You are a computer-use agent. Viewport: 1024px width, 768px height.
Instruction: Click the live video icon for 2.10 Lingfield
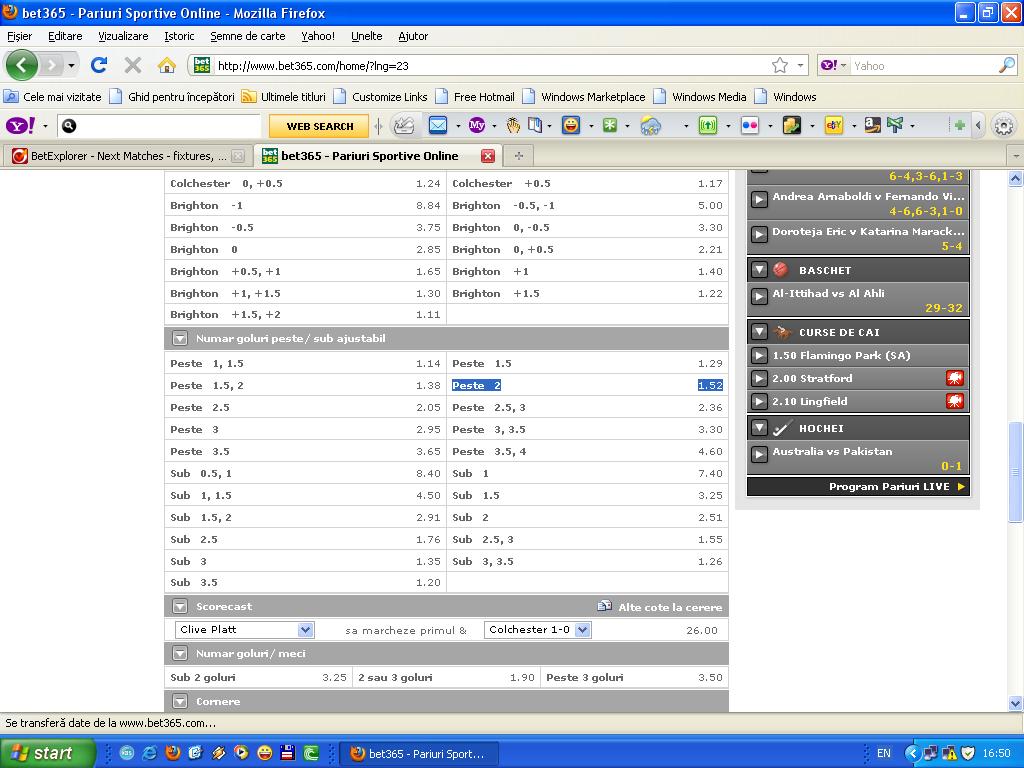[955, 401]
